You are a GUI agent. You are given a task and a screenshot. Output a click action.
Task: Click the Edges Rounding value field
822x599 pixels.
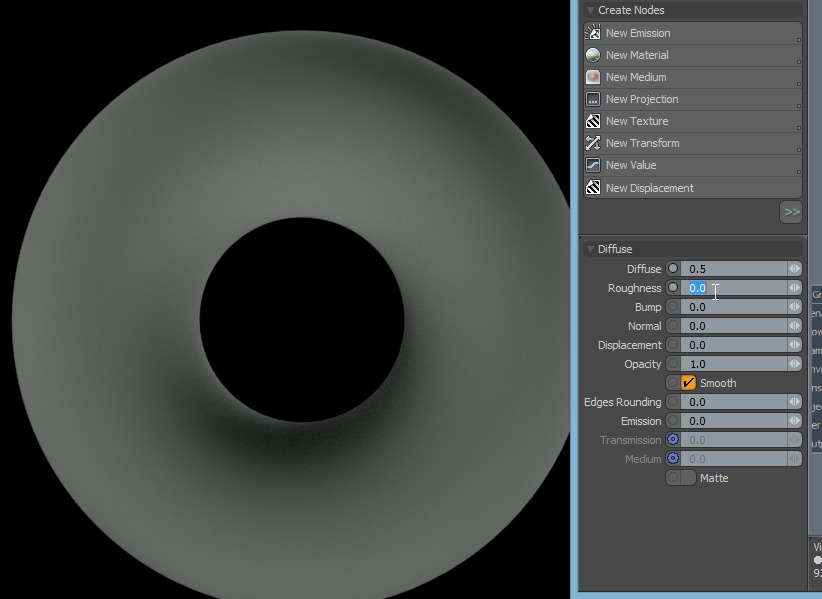tap(734, 401)
